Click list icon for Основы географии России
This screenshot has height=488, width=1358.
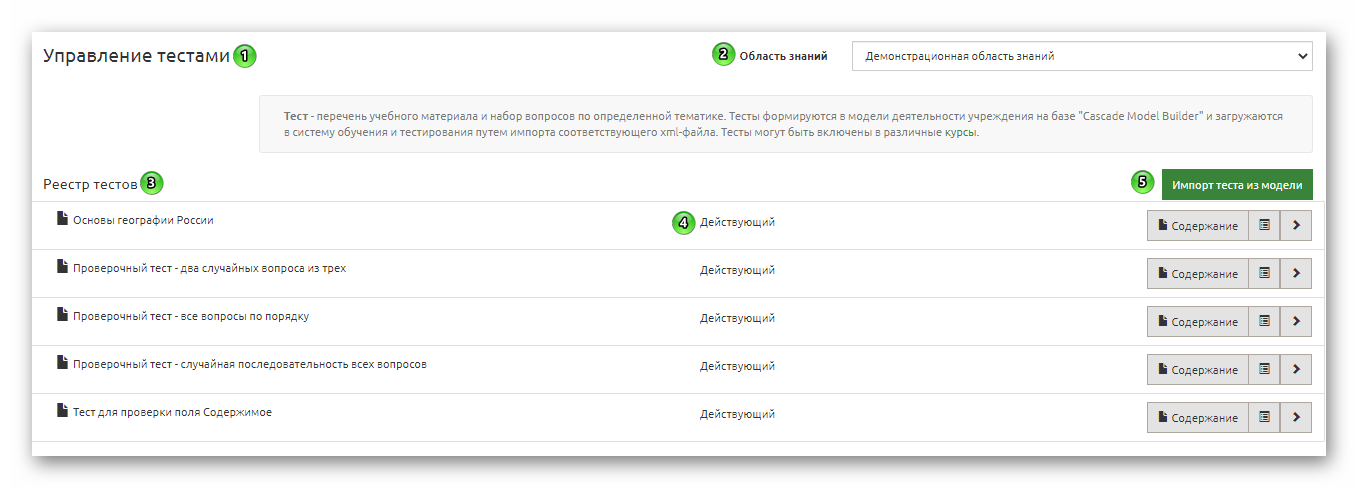pos(1264,226)
